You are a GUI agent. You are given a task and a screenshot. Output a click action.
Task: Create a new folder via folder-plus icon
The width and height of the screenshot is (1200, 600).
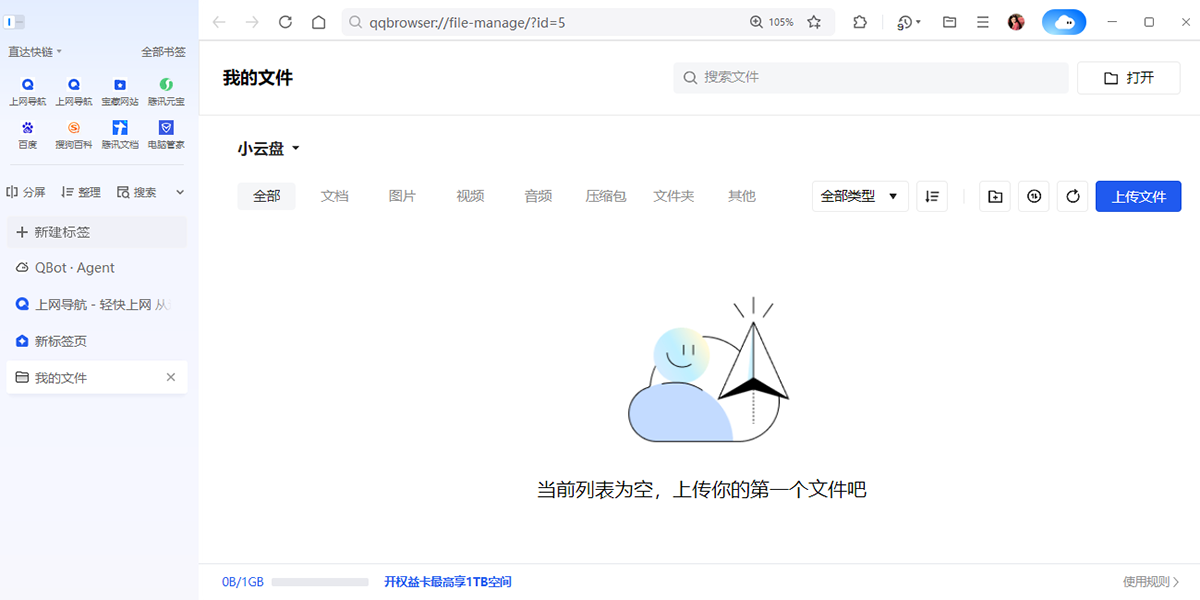(995, 196)
